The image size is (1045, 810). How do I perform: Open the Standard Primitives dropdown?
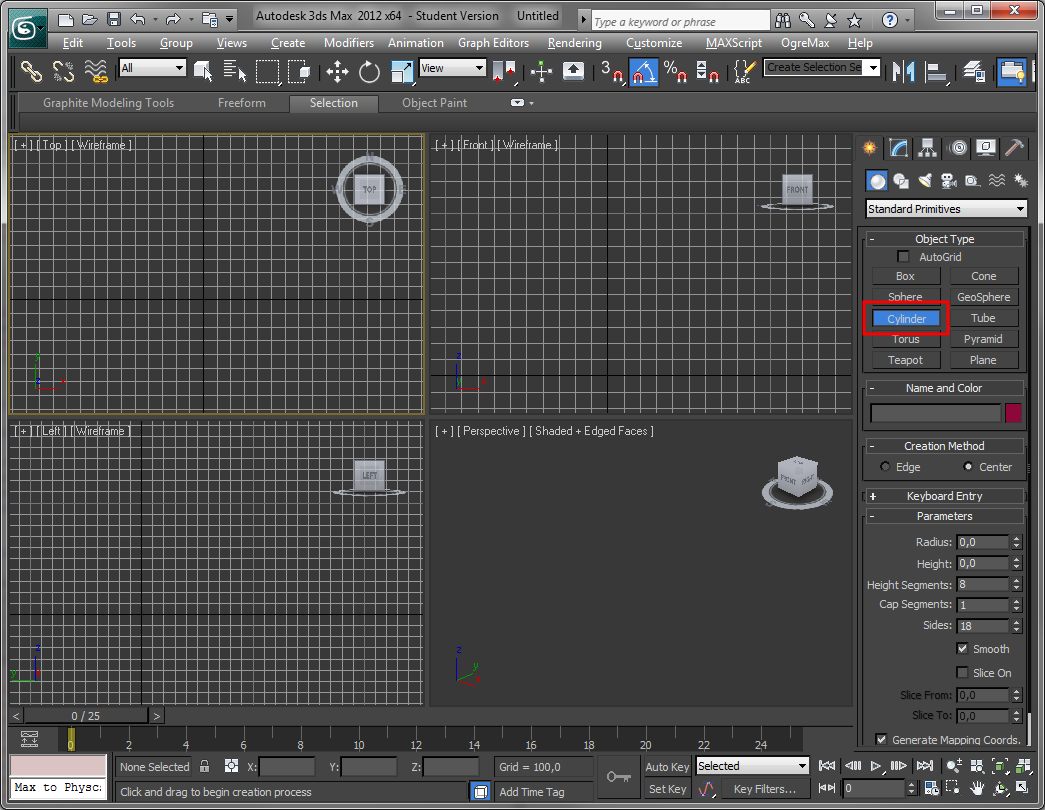945,208
